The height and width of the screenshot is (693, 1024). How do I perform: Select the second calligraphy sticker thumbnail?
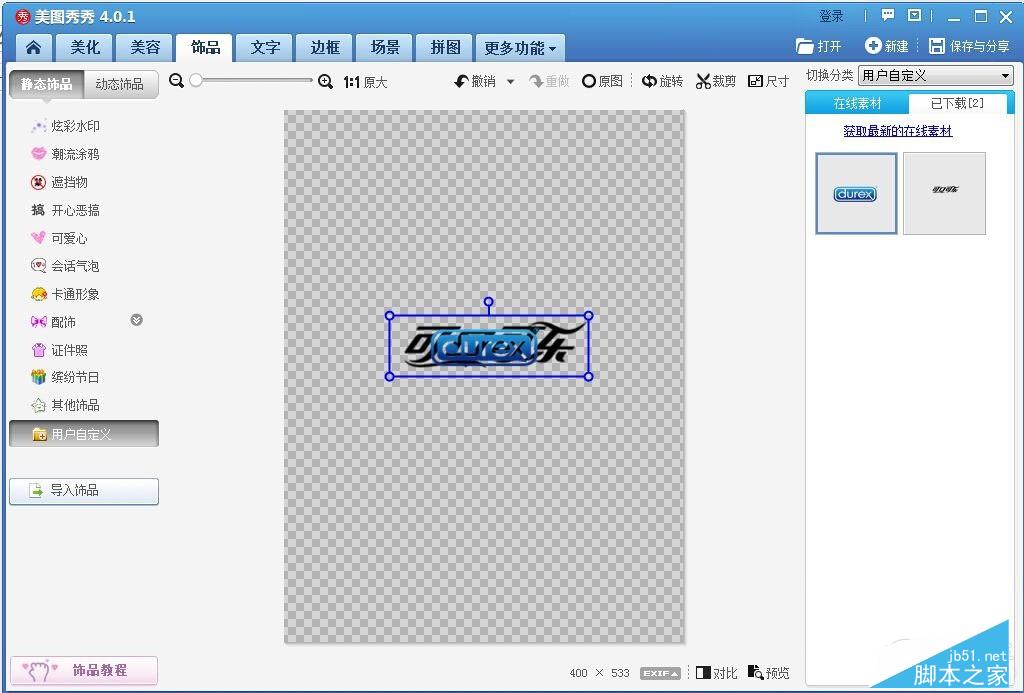(944, 193)
